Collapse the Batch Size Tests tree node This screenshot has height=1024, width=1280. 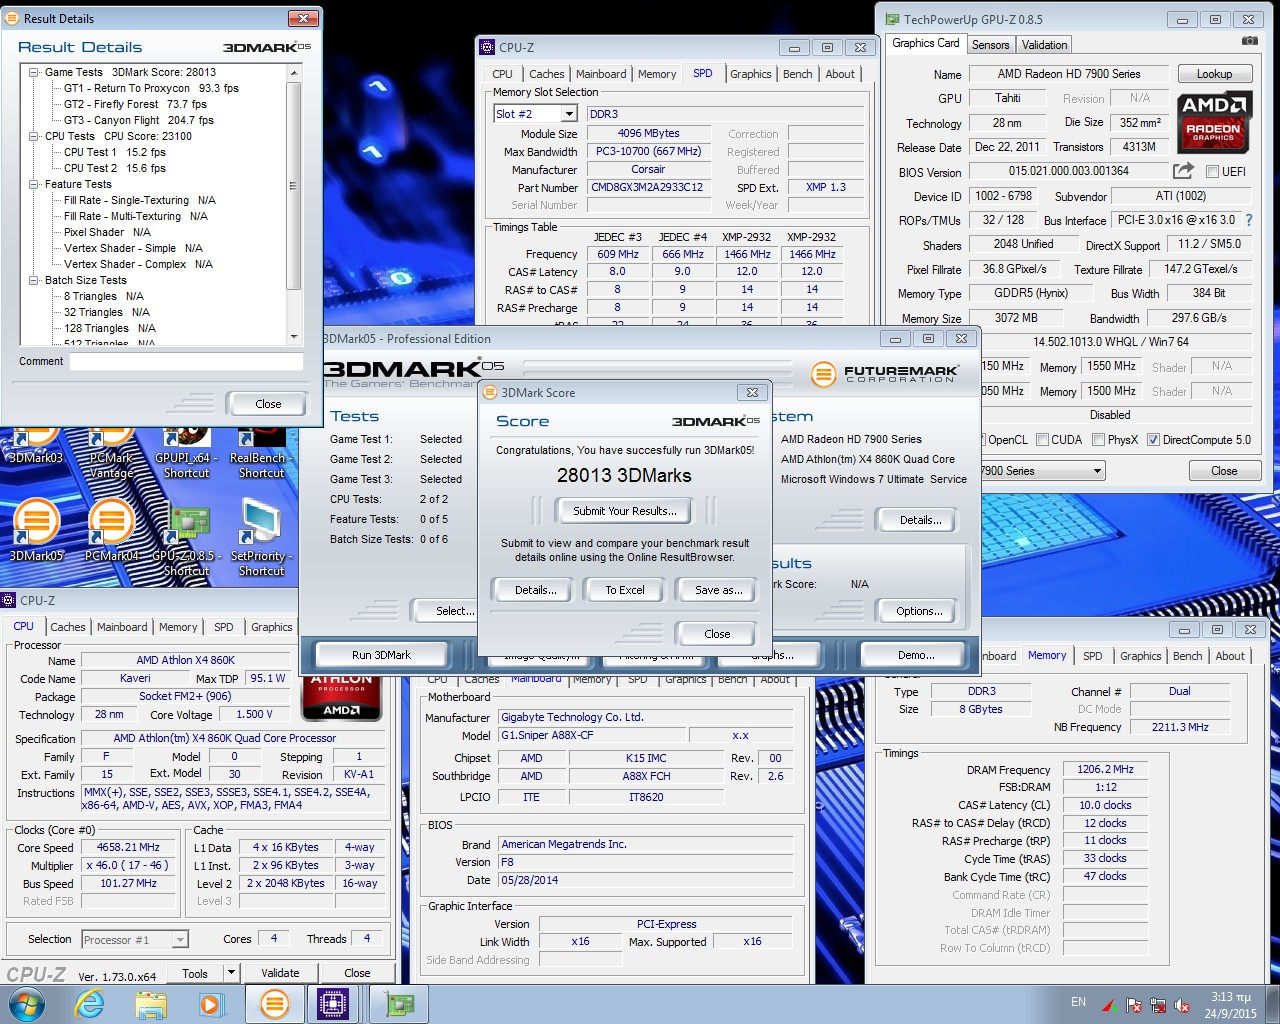click(34, 280)
